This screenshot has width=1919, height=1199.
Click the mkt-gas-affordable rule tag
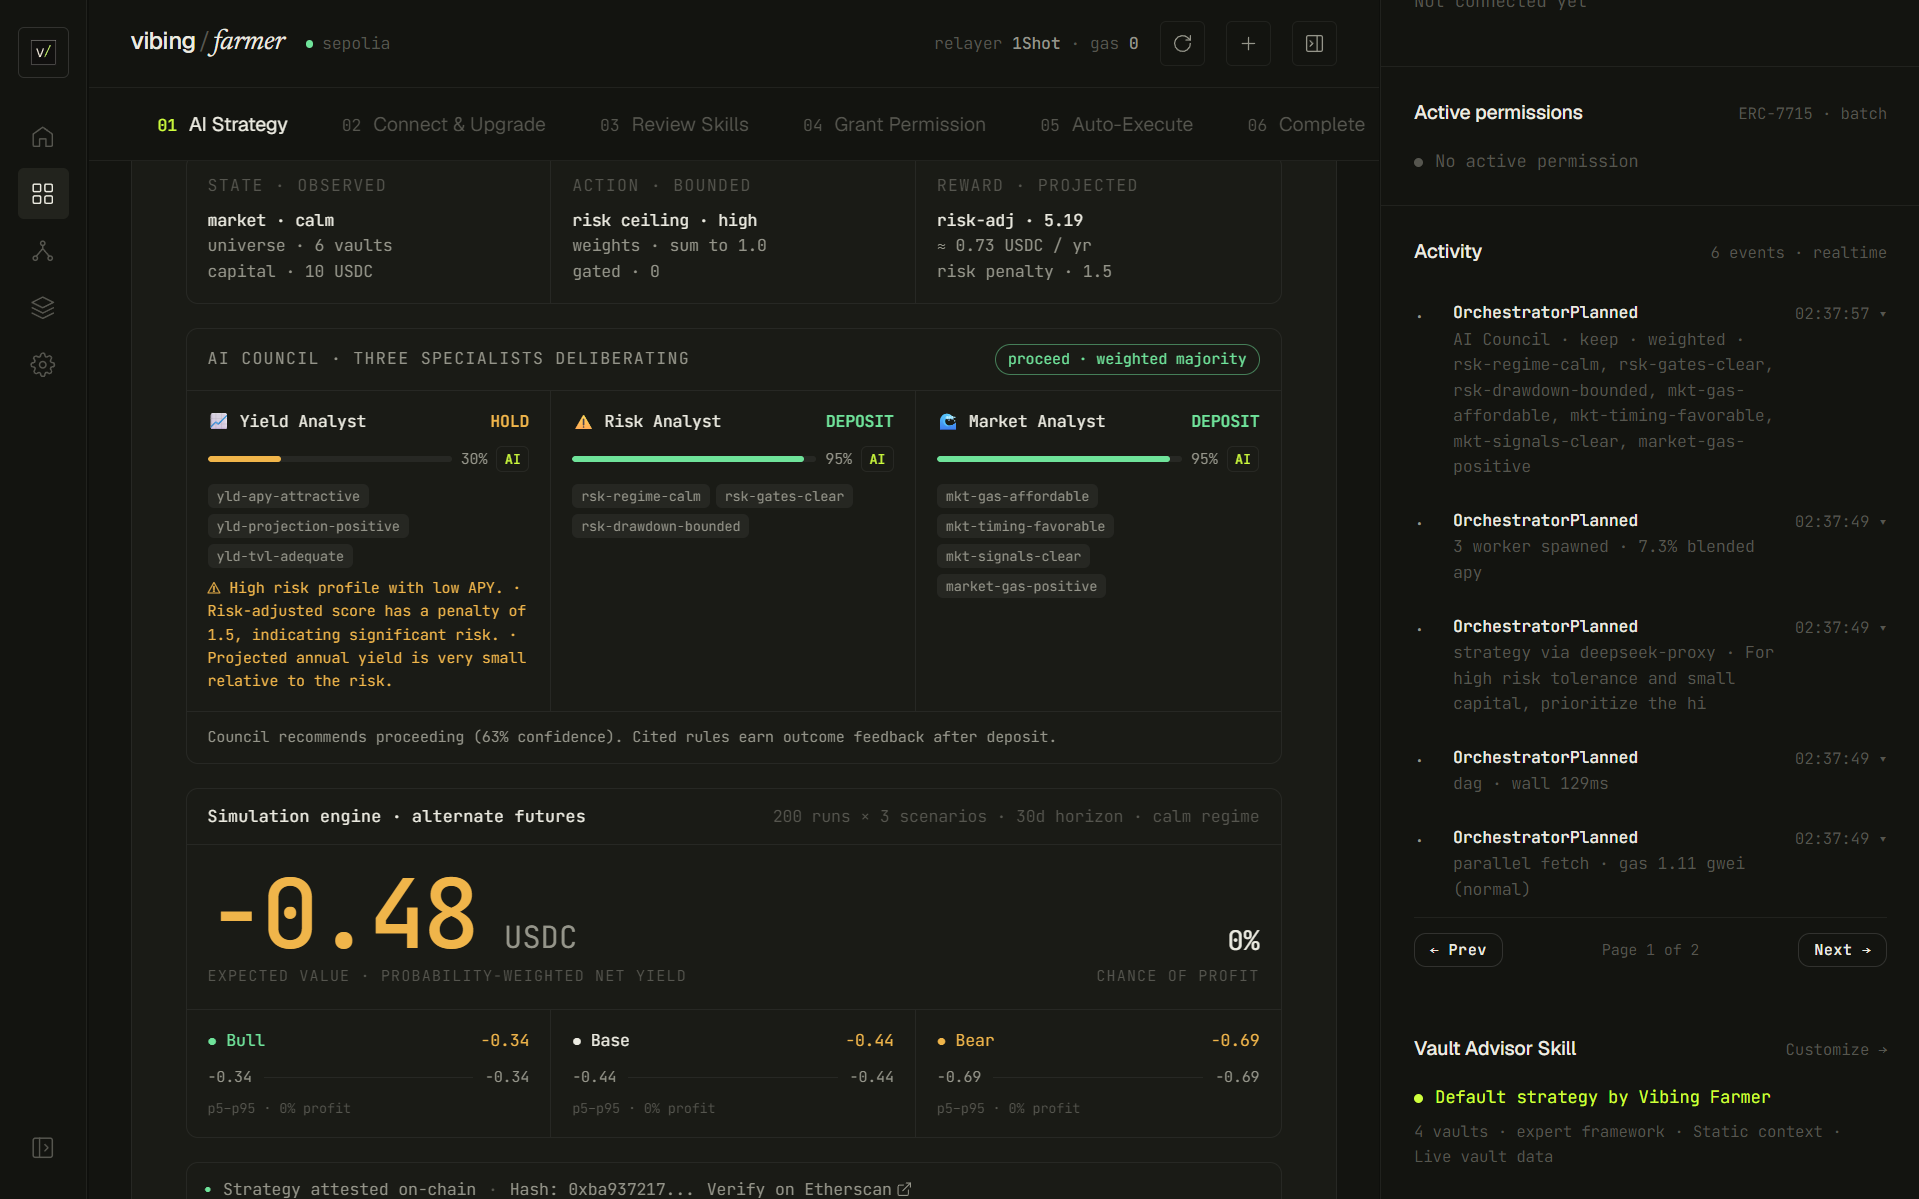[1017, 496]
